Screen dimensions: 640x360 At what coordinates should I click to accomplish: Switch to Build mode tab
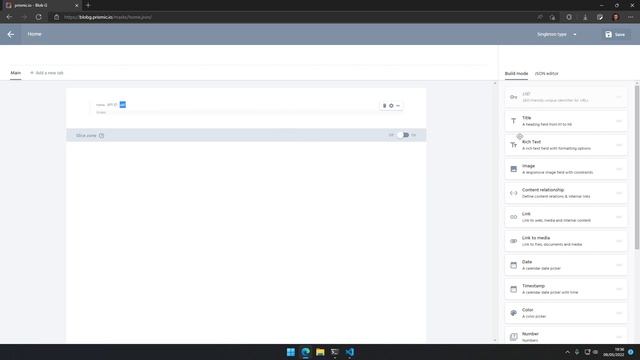[x=516, y=73]
